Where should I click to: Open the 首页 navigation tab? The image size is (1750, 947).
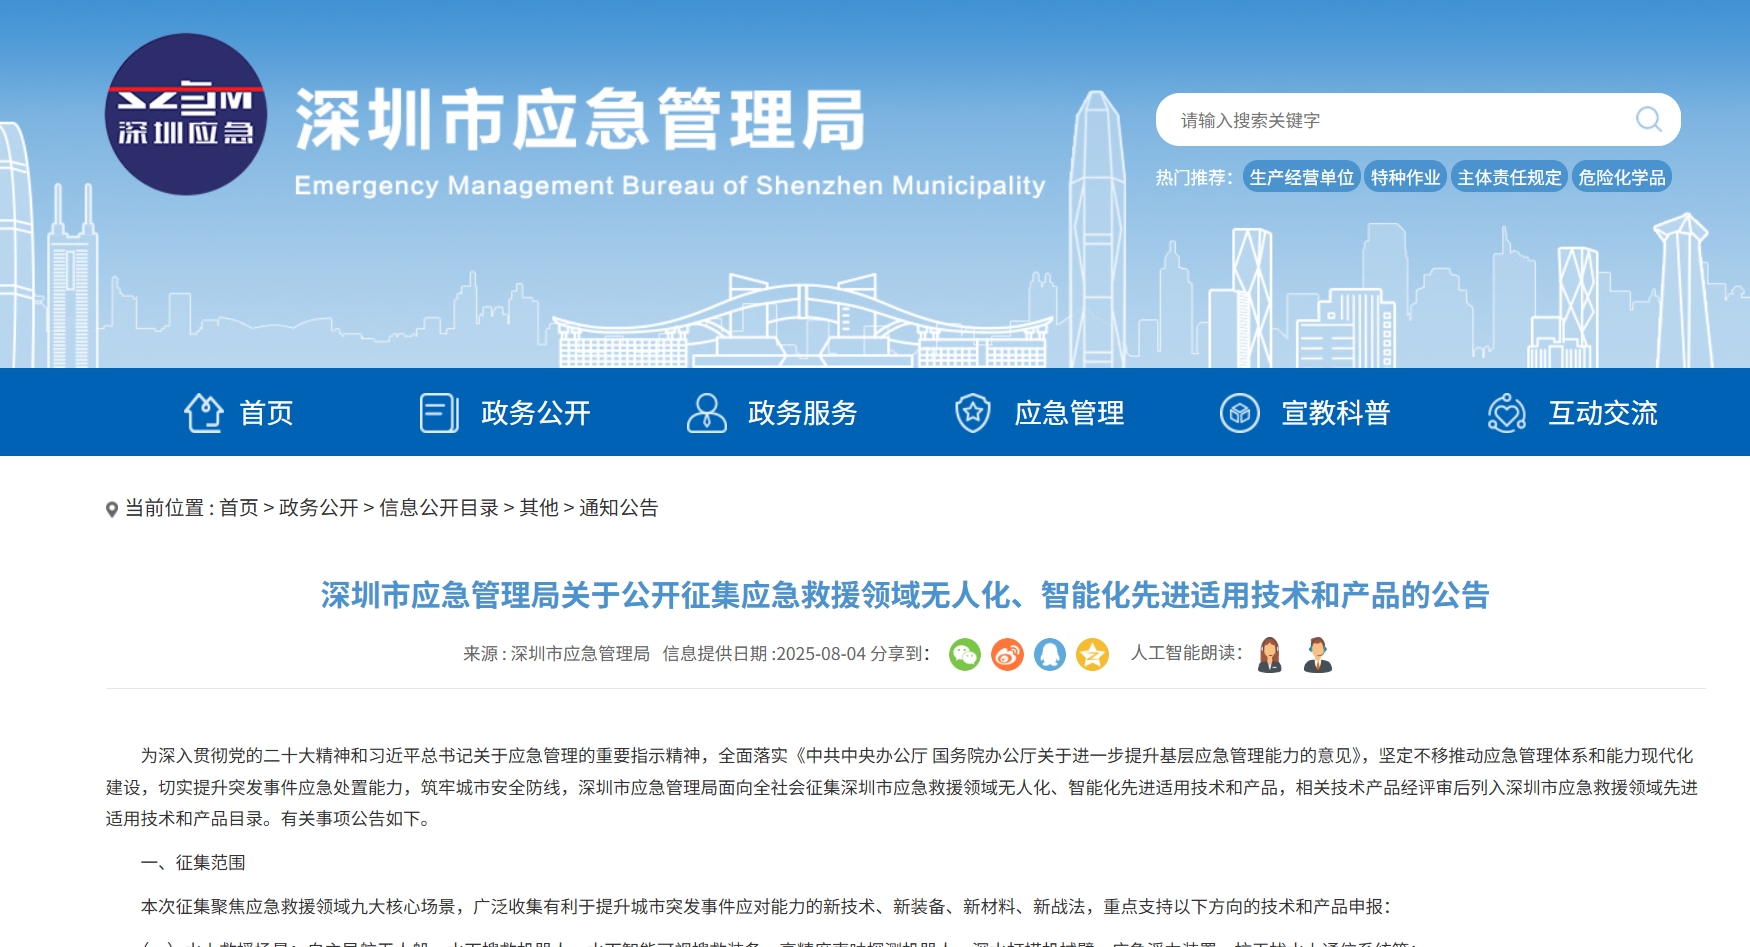click(240, 412)
